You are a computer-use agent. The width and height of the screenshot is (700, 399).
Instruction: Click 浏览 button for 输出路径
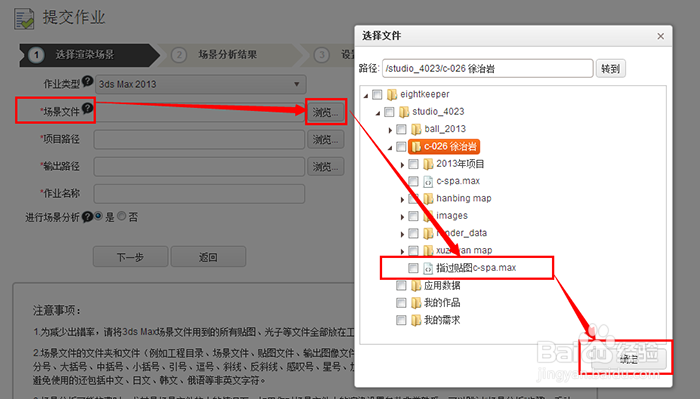click(x=325, y=167)
